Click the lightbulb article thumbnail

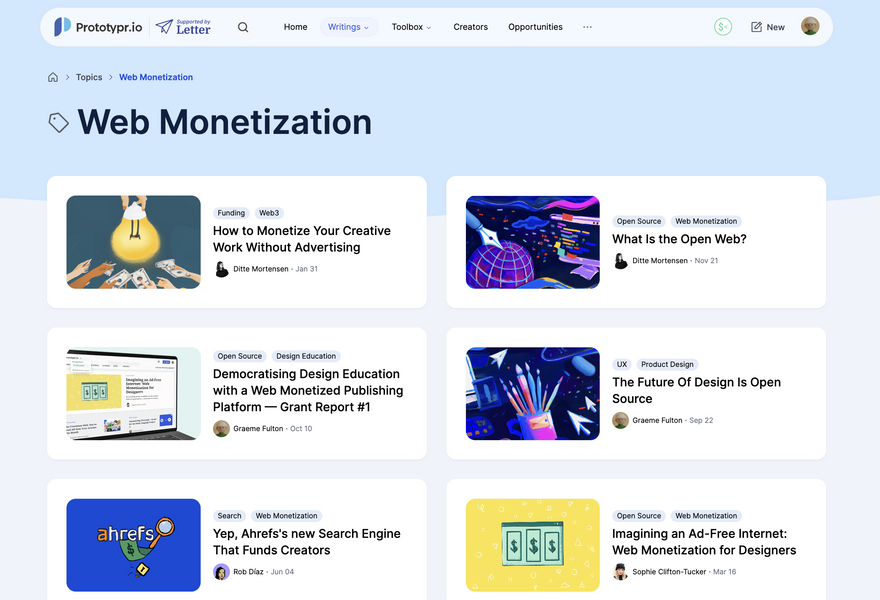tap(133, 242)
